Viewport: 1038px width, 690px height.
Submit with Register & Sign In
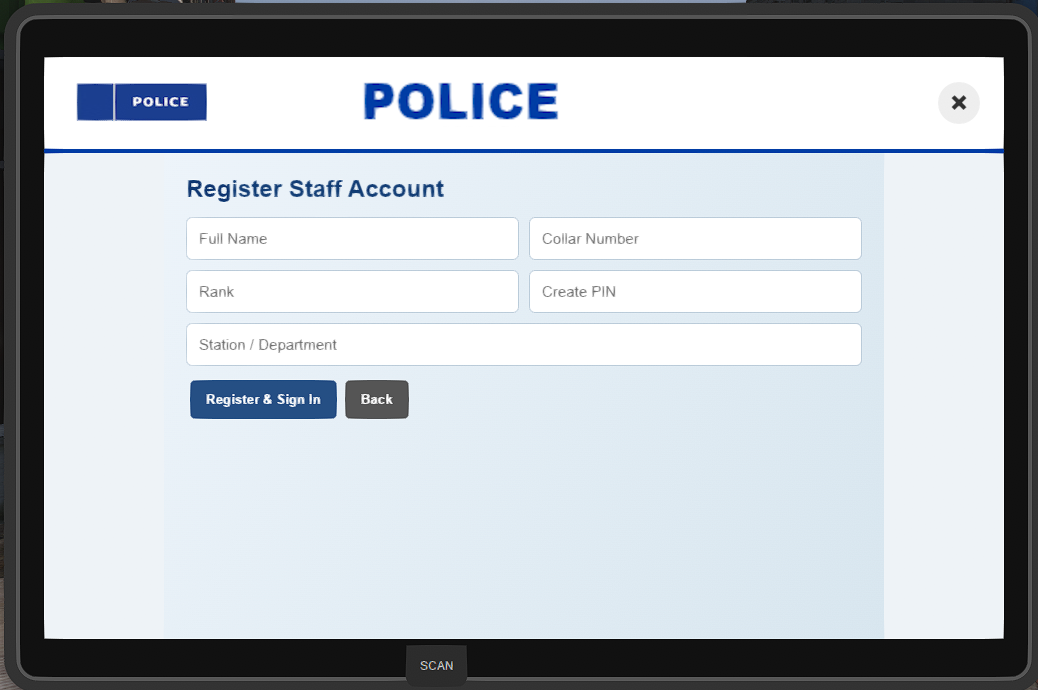(263, 399)
